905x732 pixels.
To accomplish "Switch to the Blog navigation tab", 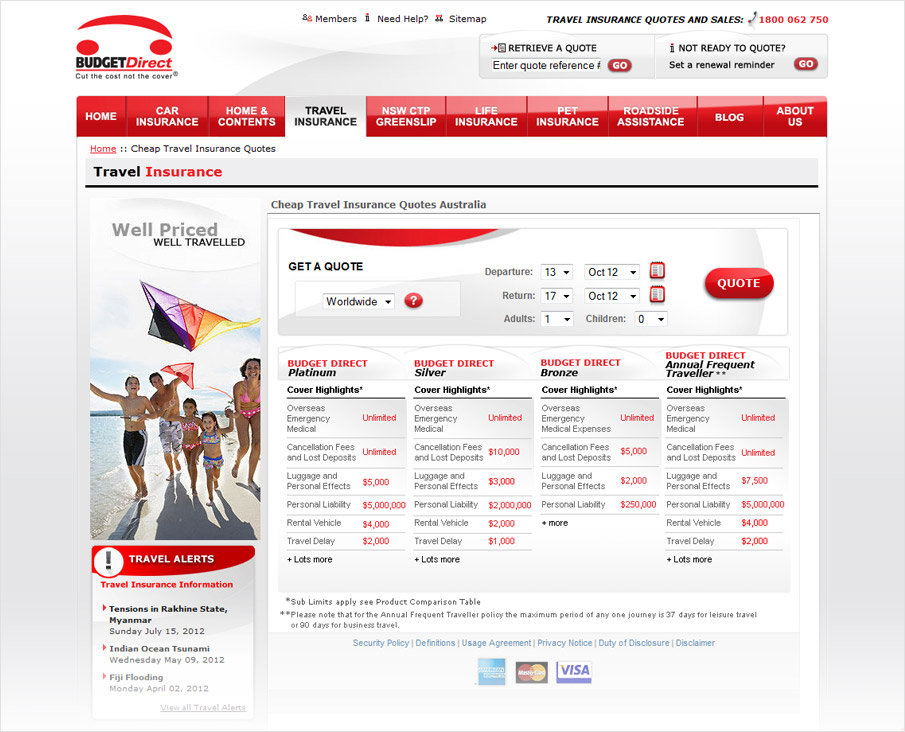I will [729, 116].
